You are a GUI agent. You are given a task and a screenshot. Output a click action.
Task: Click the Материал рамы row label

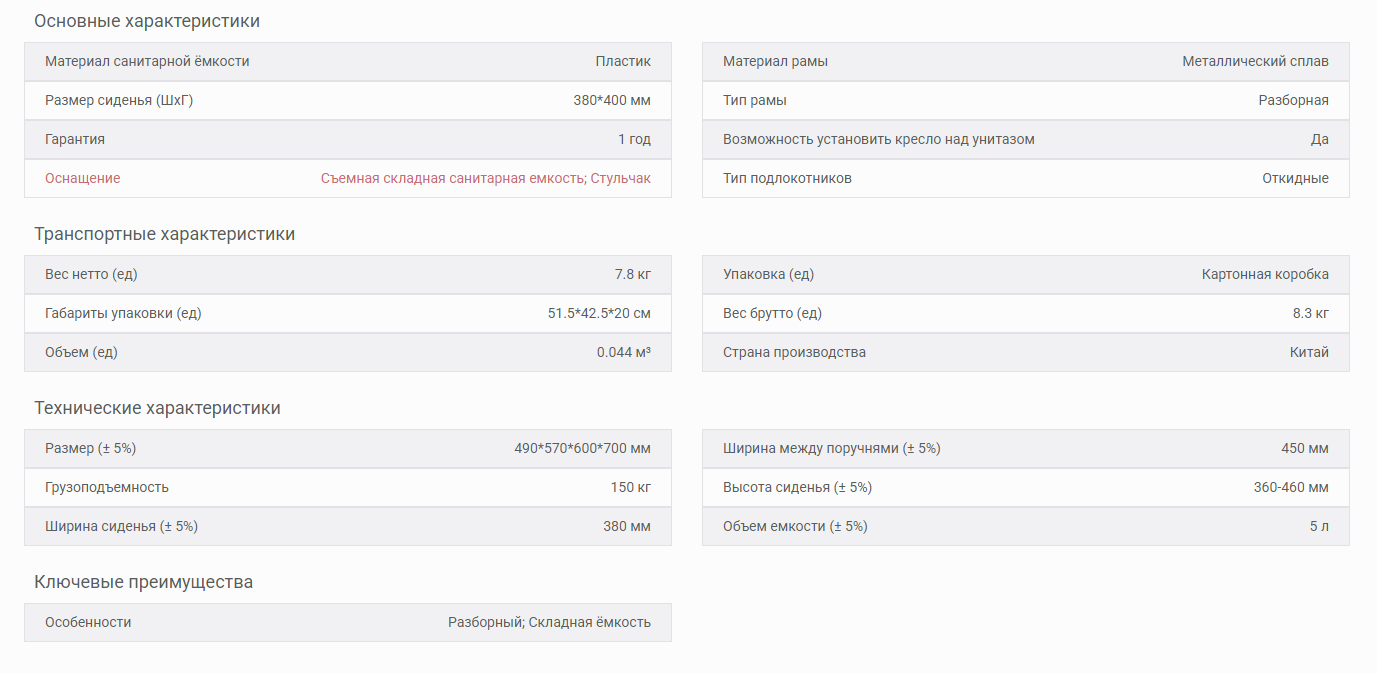tap(775, 61)
